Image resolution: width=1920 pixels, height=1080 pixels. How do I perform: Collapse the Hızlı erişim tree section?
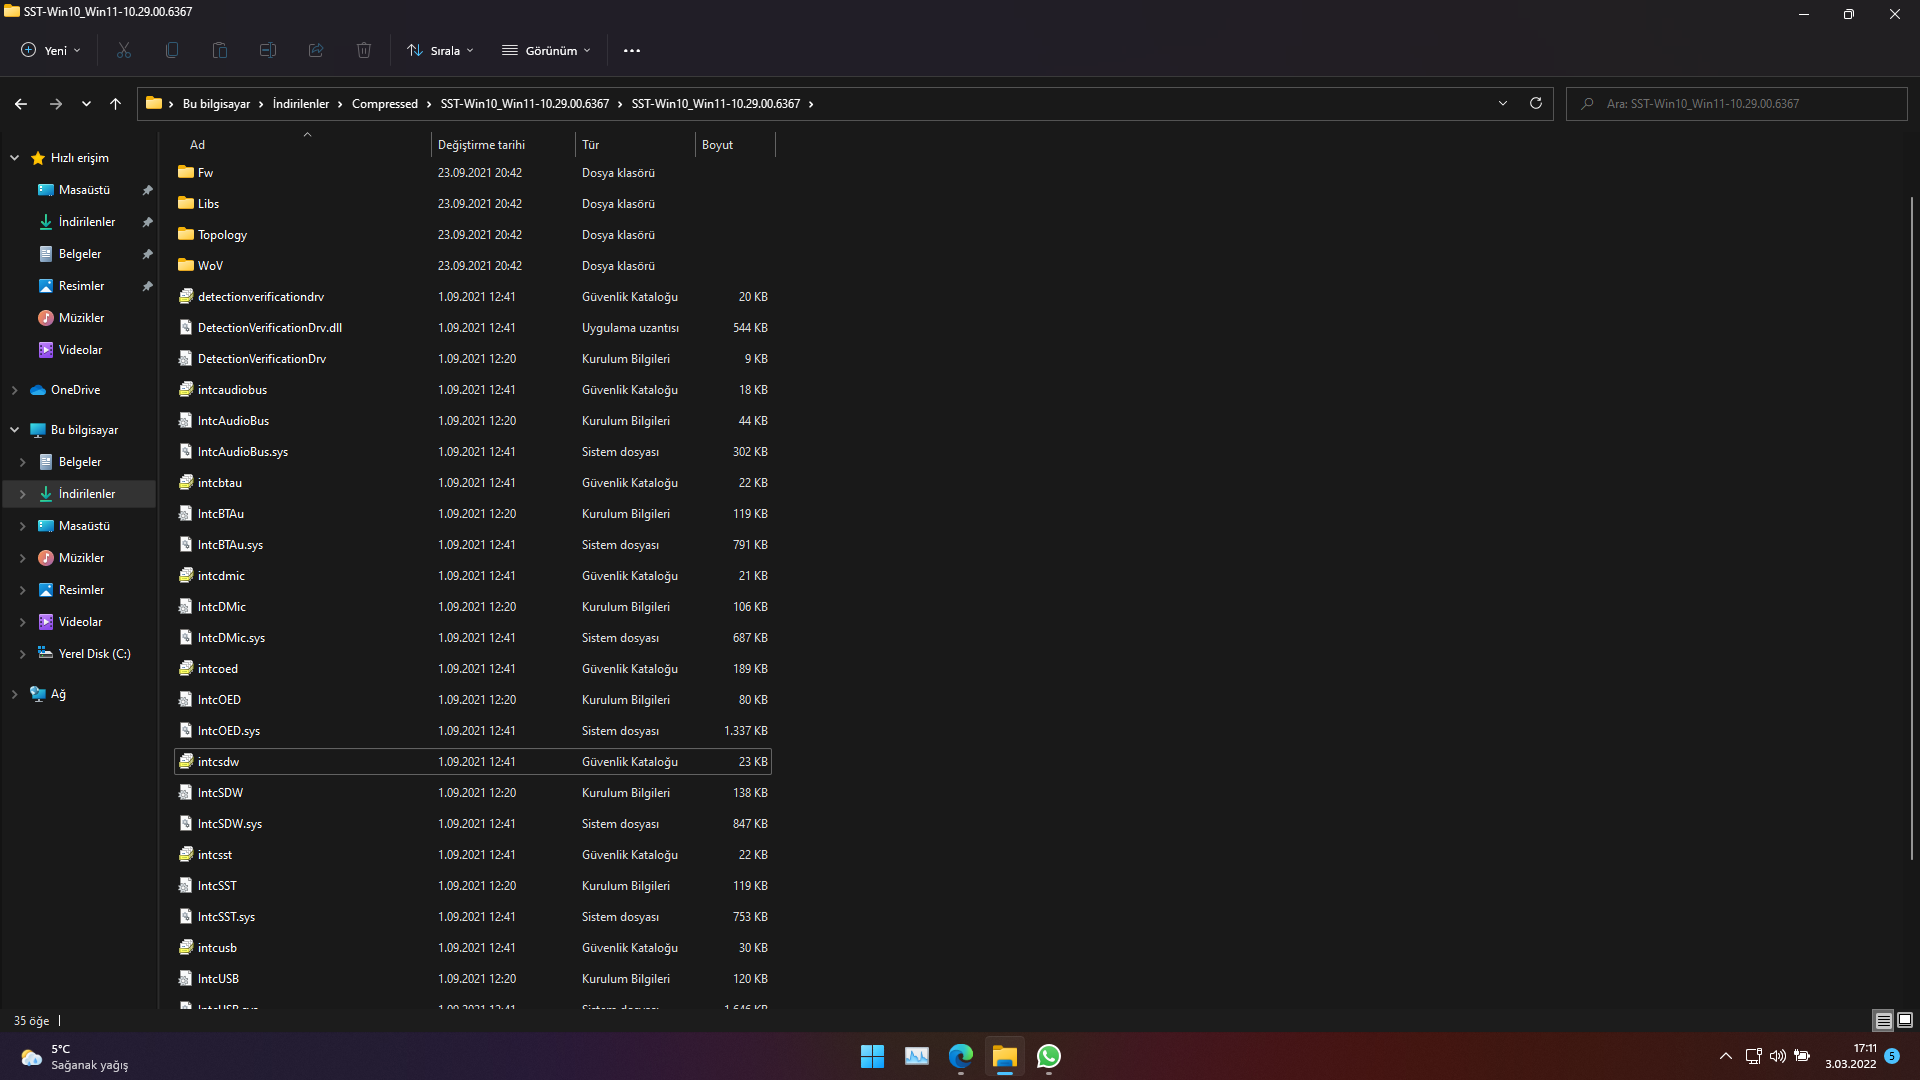click(x=15, y=158)
